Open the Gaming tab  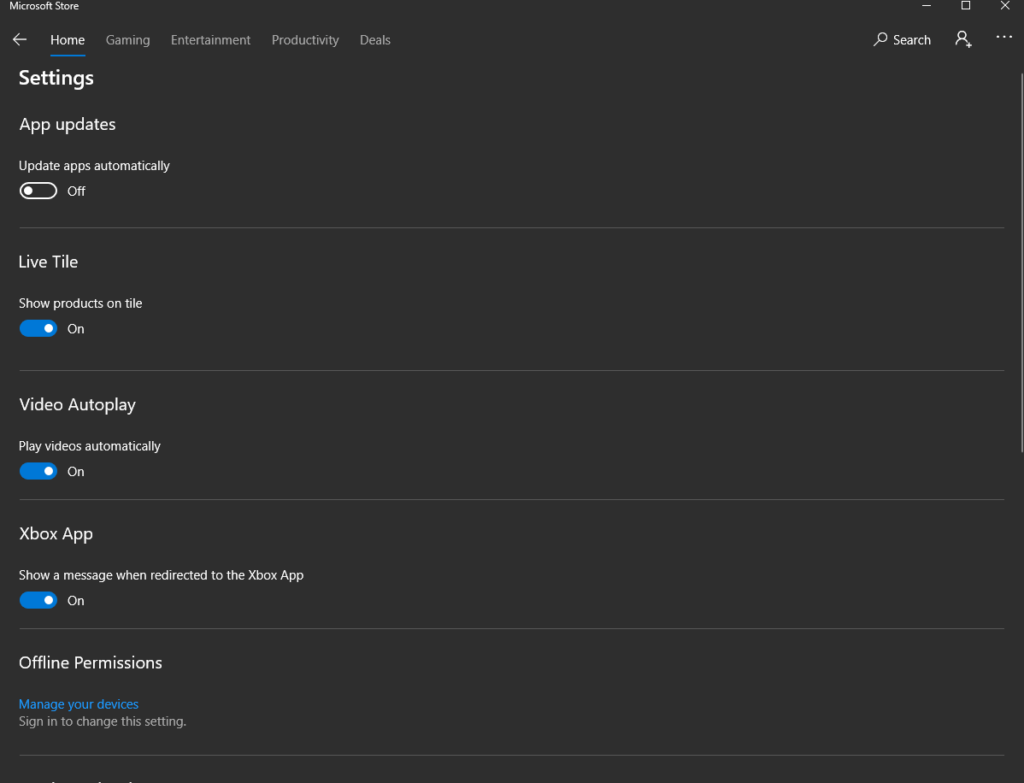[x=127, y=40]
